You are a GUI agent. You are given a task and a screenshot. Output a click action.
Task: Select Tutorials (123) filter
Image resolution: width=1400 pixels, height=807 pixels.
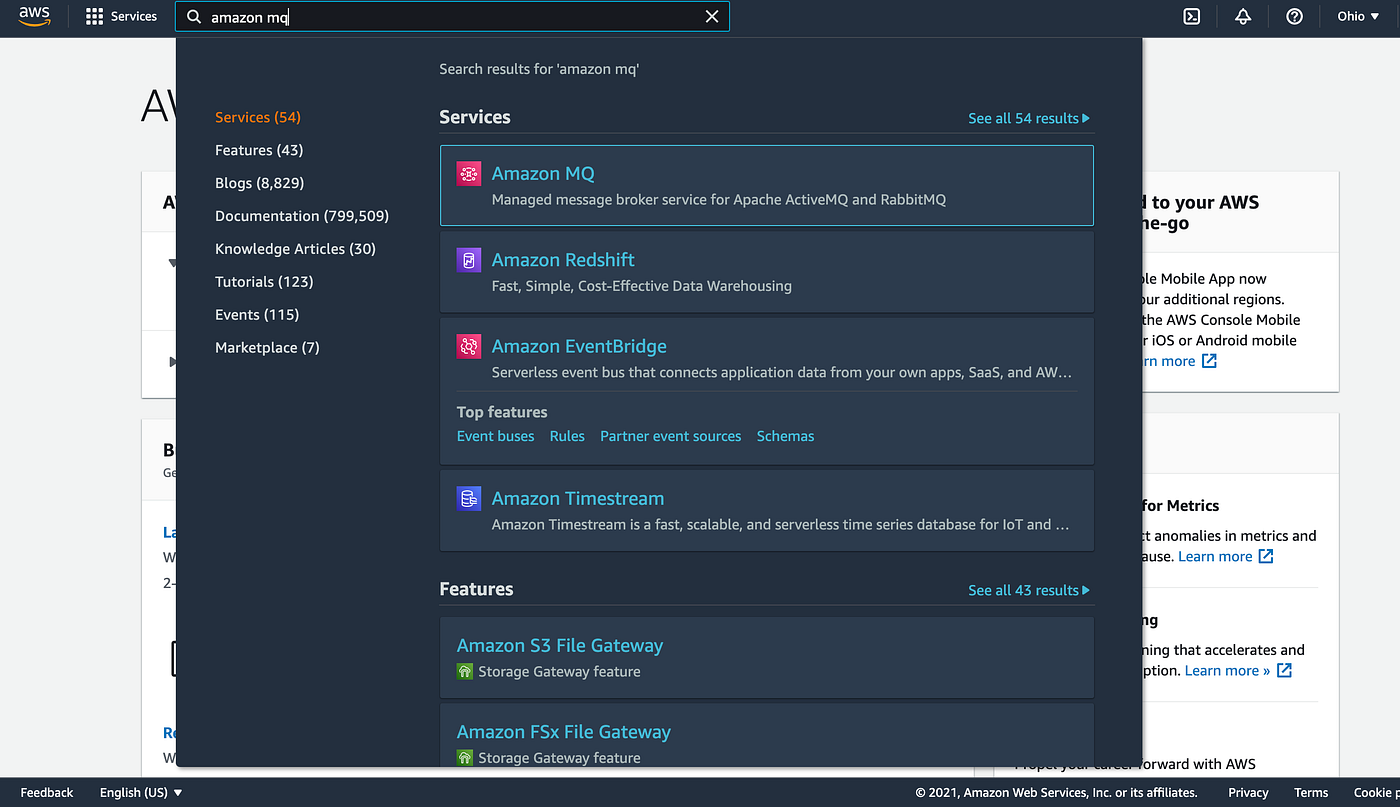click(x=264, y=282)
